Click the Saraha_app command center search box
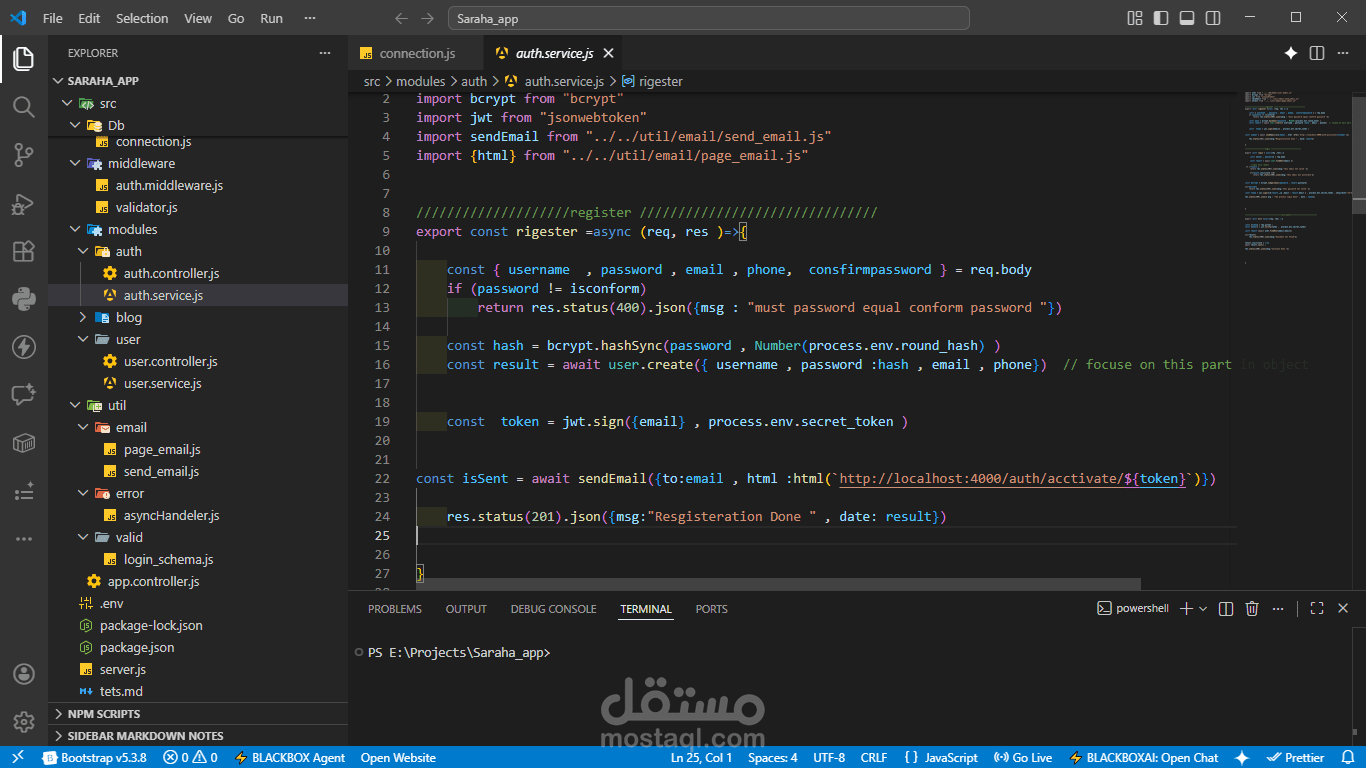Image resolution: width=1366 pixels, height=768 pixels. click(x=709, y=18)
